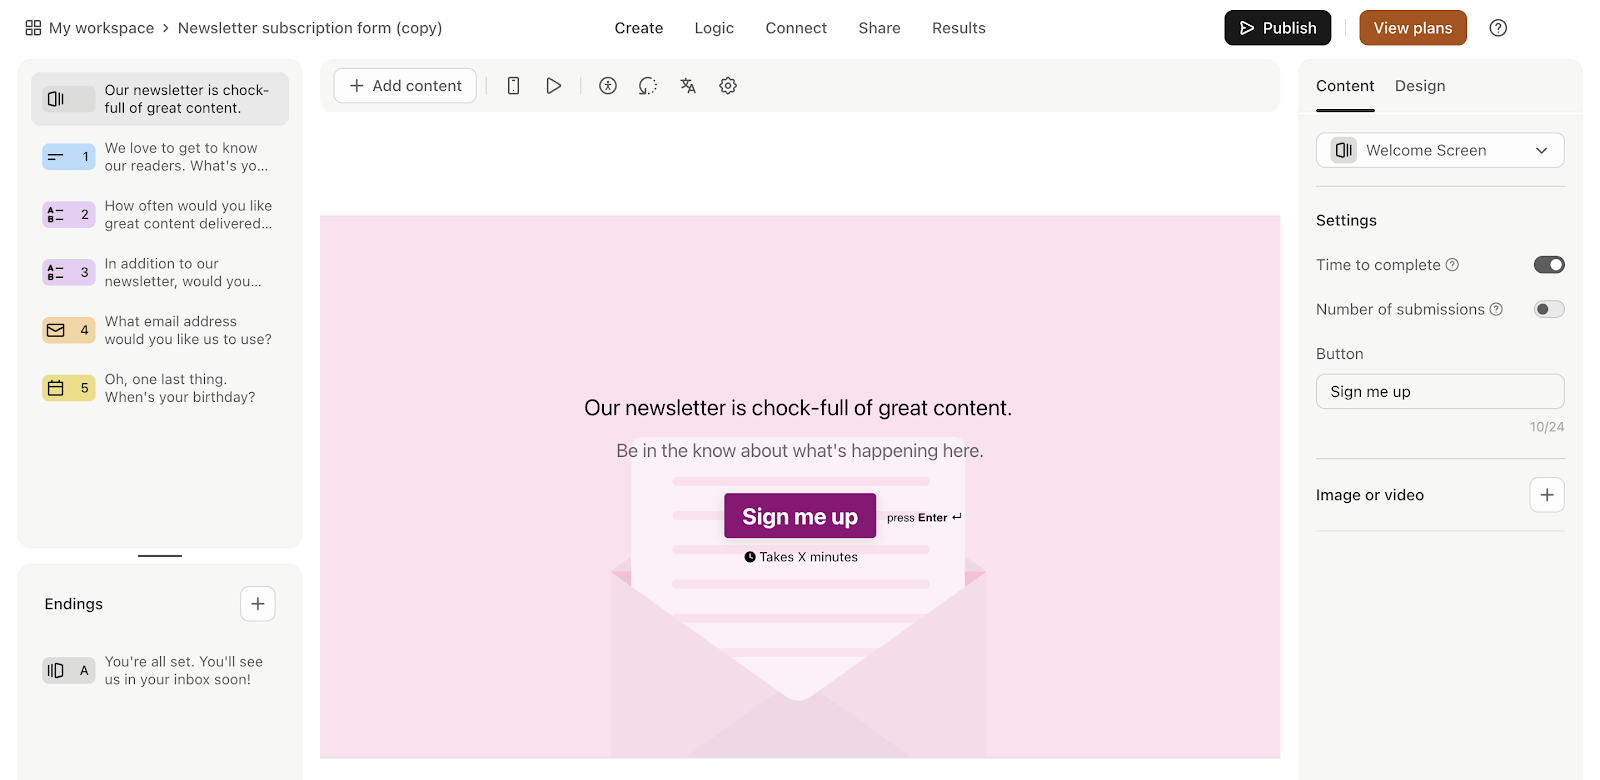Screen dimensions: 1600x780
Task: Click the Publish button
Action: 1277,27
